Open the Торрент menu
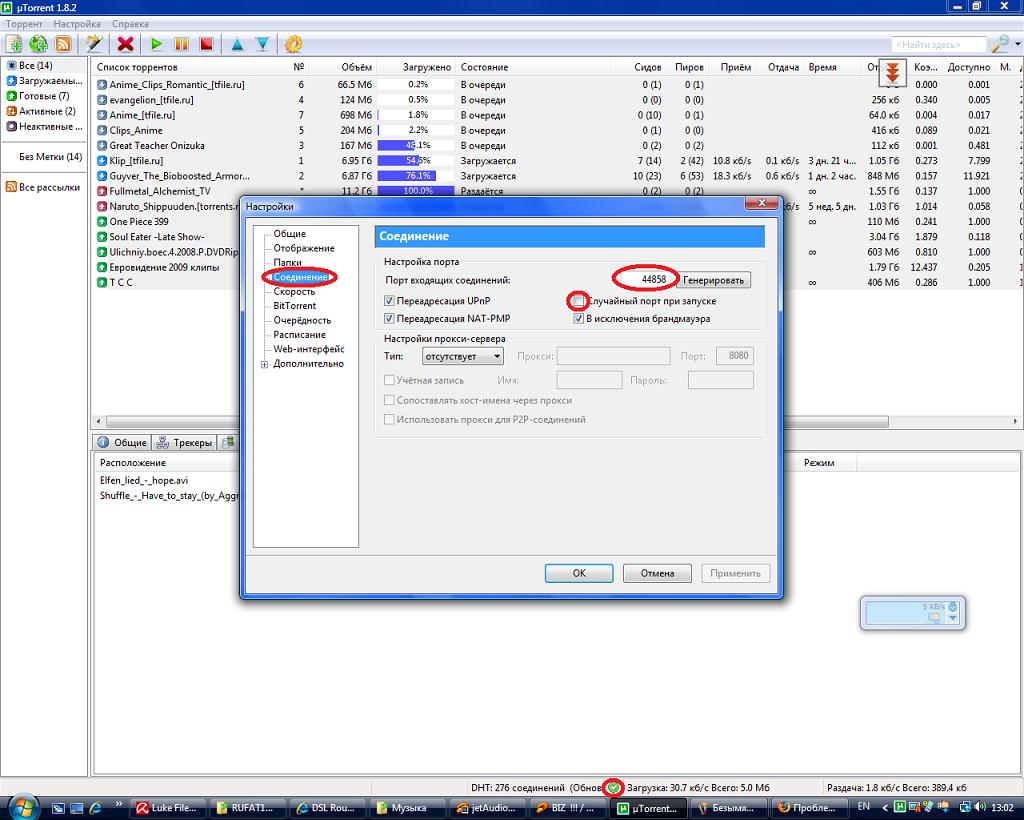1024x820 pixels. point(24,24)
